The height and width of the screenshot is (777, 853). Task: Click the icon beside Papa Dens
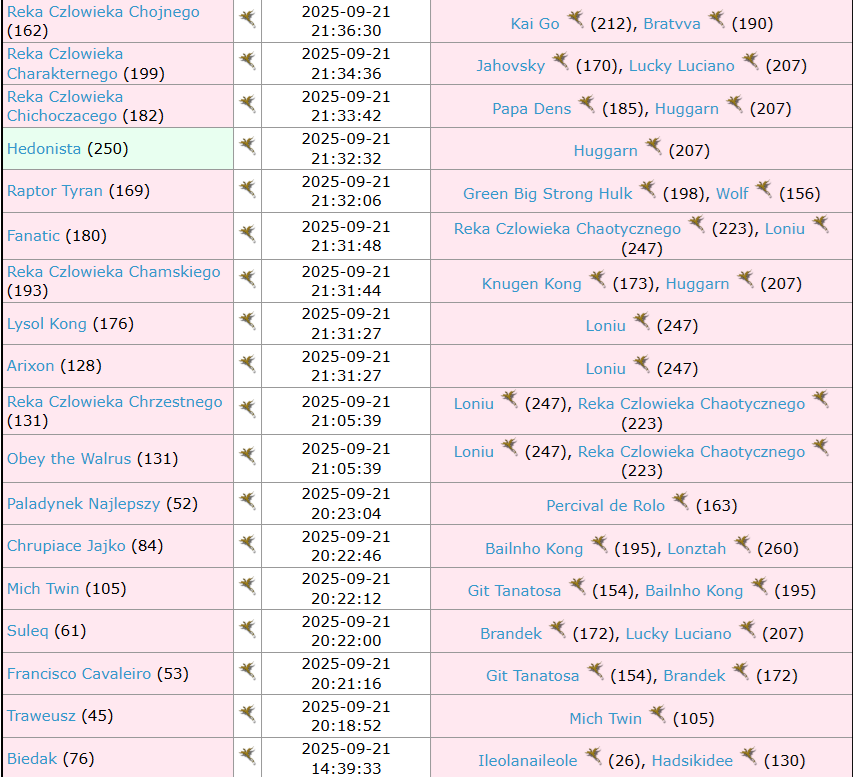click(587, 105)
